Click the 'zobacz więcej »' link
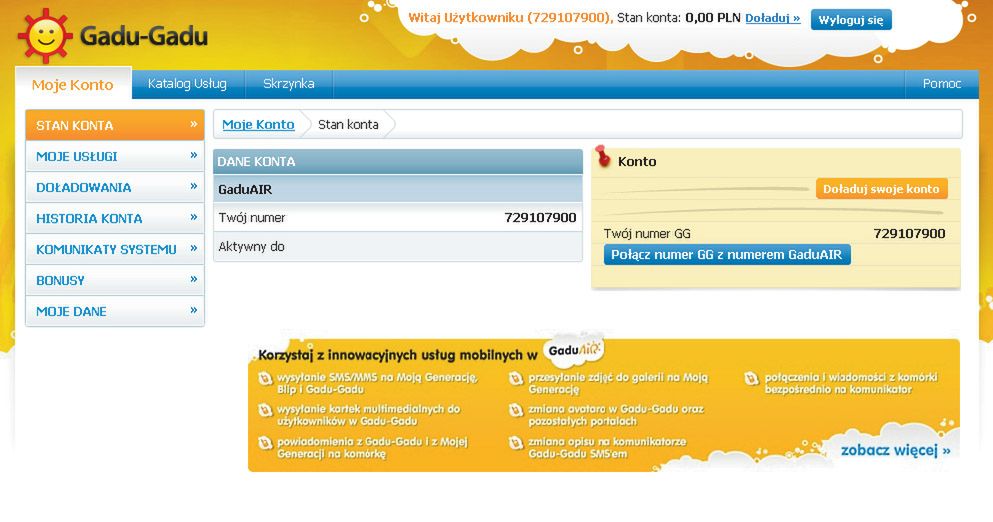This screenshot has height=522, width=993. point(895,450)
